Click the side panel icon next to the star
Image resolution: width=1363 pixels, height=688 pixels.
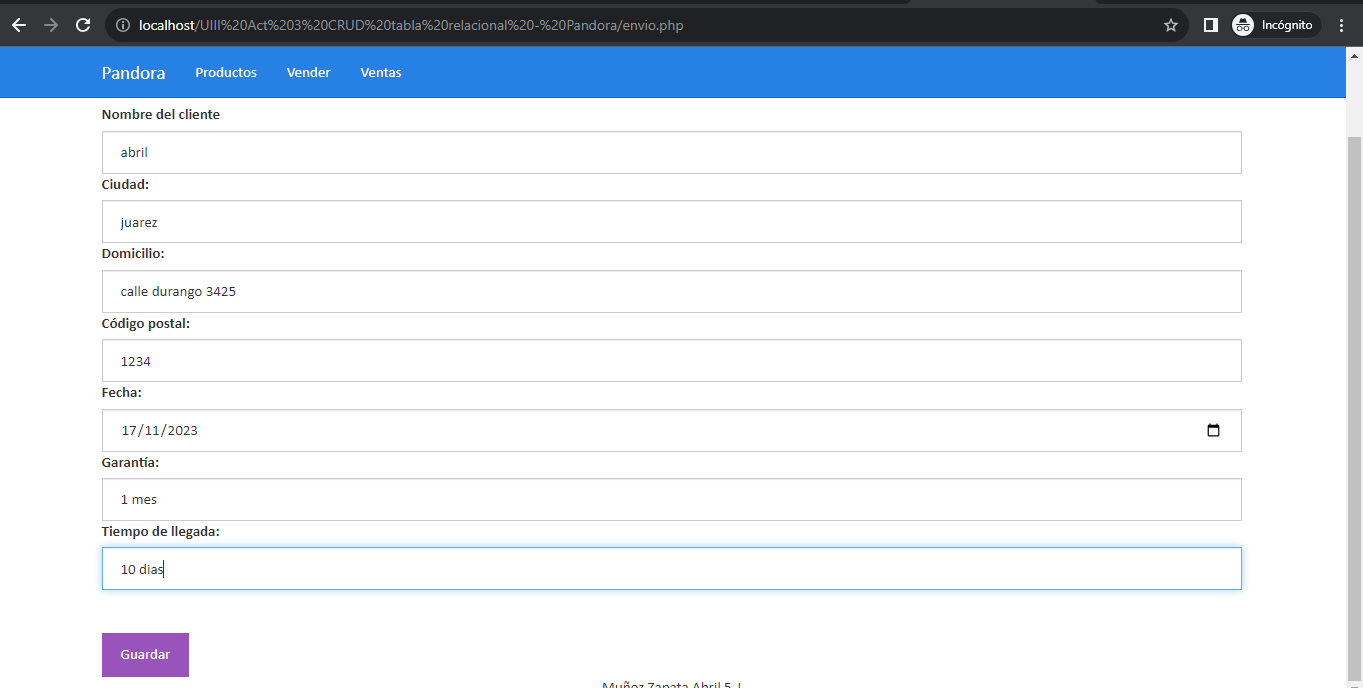point(1211,25)
